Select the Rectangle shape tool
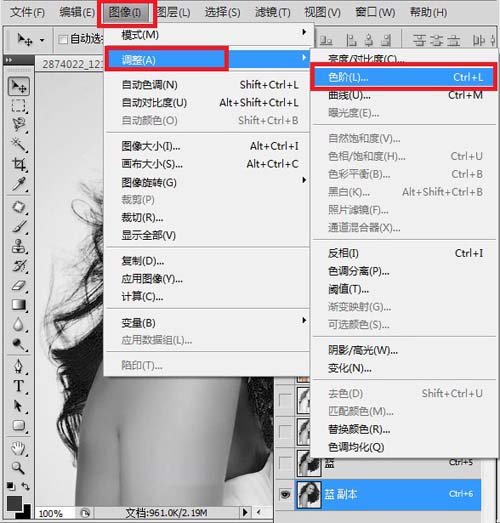 point(19,425)
